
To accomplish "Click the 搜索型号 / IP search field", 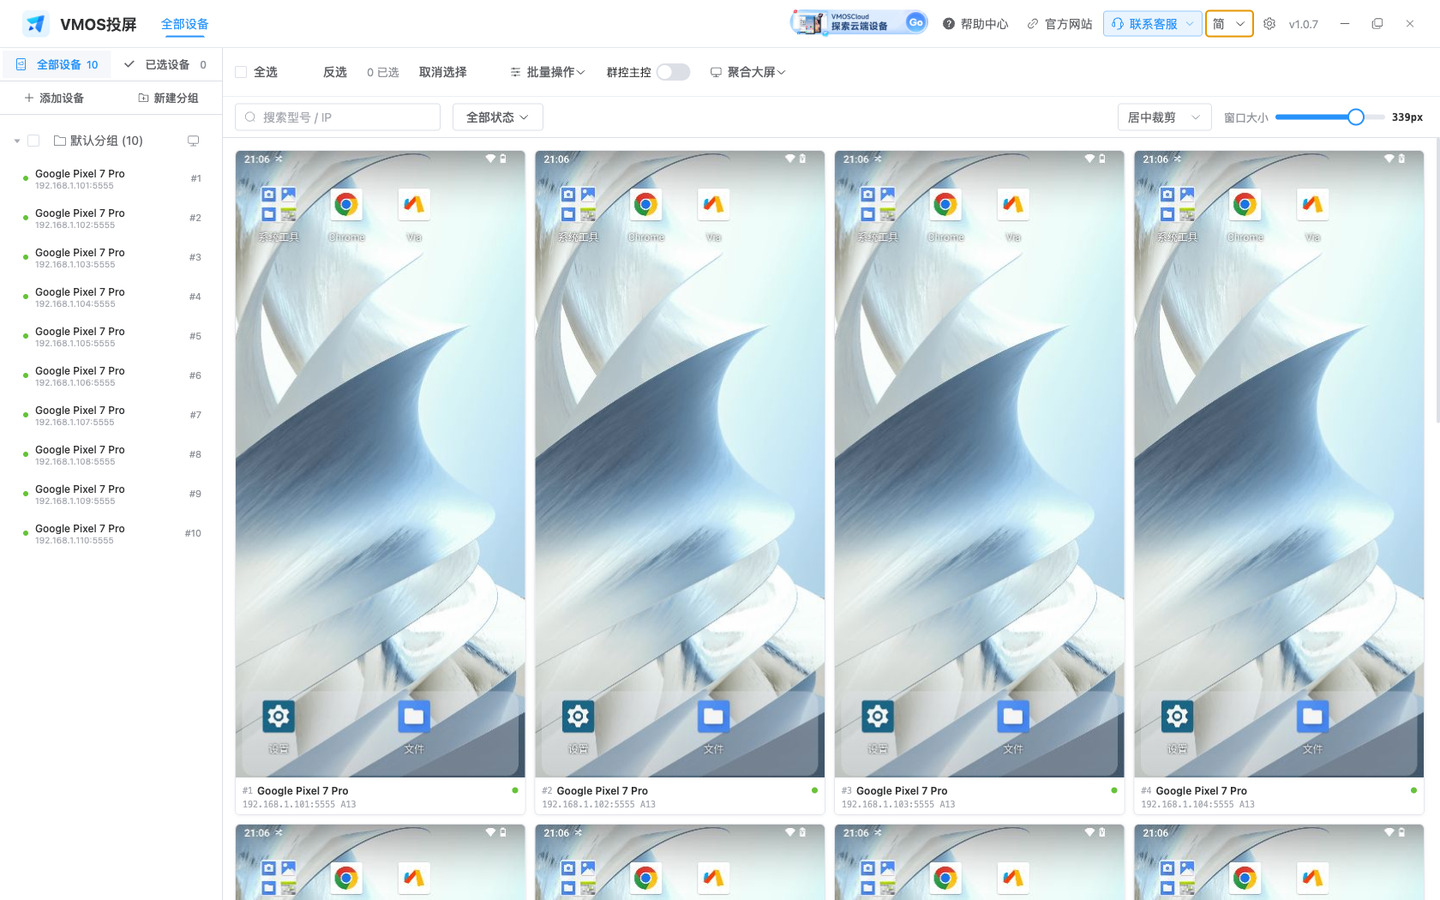I will 338,117.
